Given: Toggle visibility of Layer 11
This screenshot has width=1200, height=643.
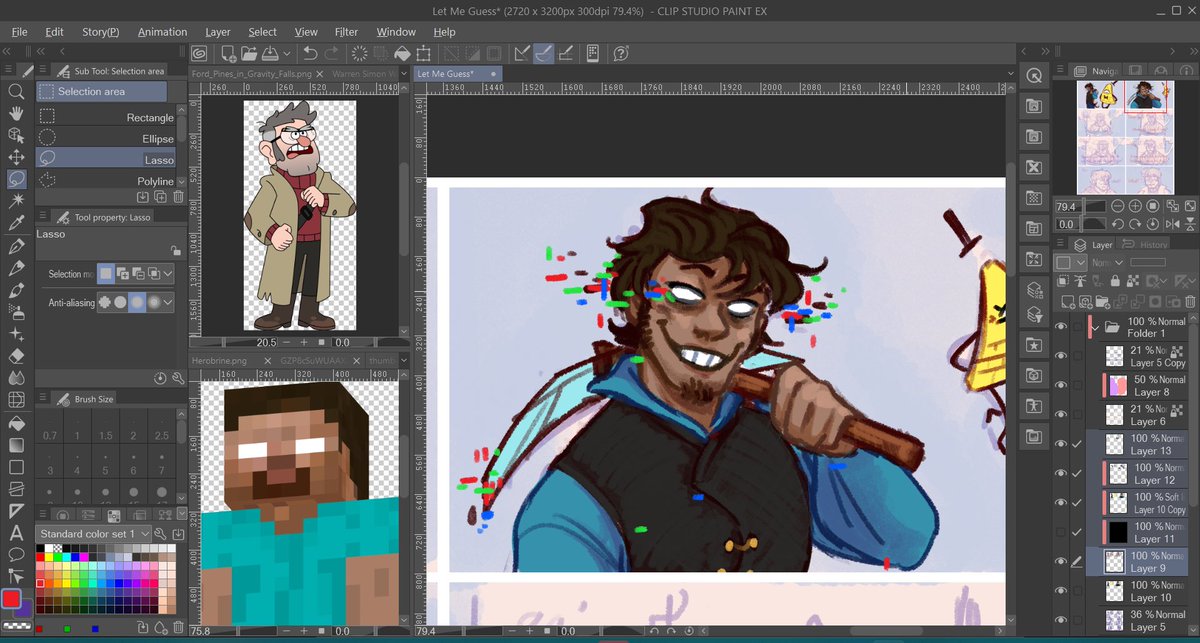Looking at the screenshot, I should tap(1061, 532).
